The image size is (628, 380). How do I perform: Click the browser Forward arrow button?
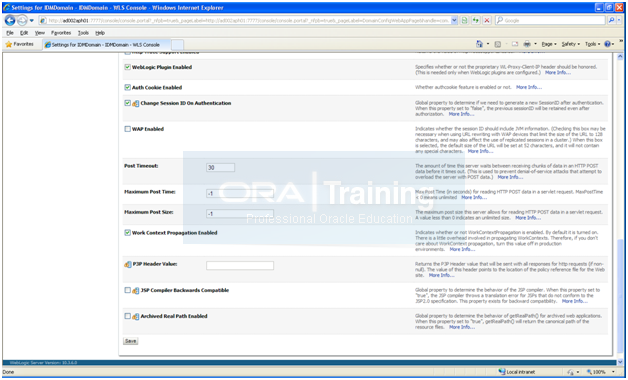(22, 20)
